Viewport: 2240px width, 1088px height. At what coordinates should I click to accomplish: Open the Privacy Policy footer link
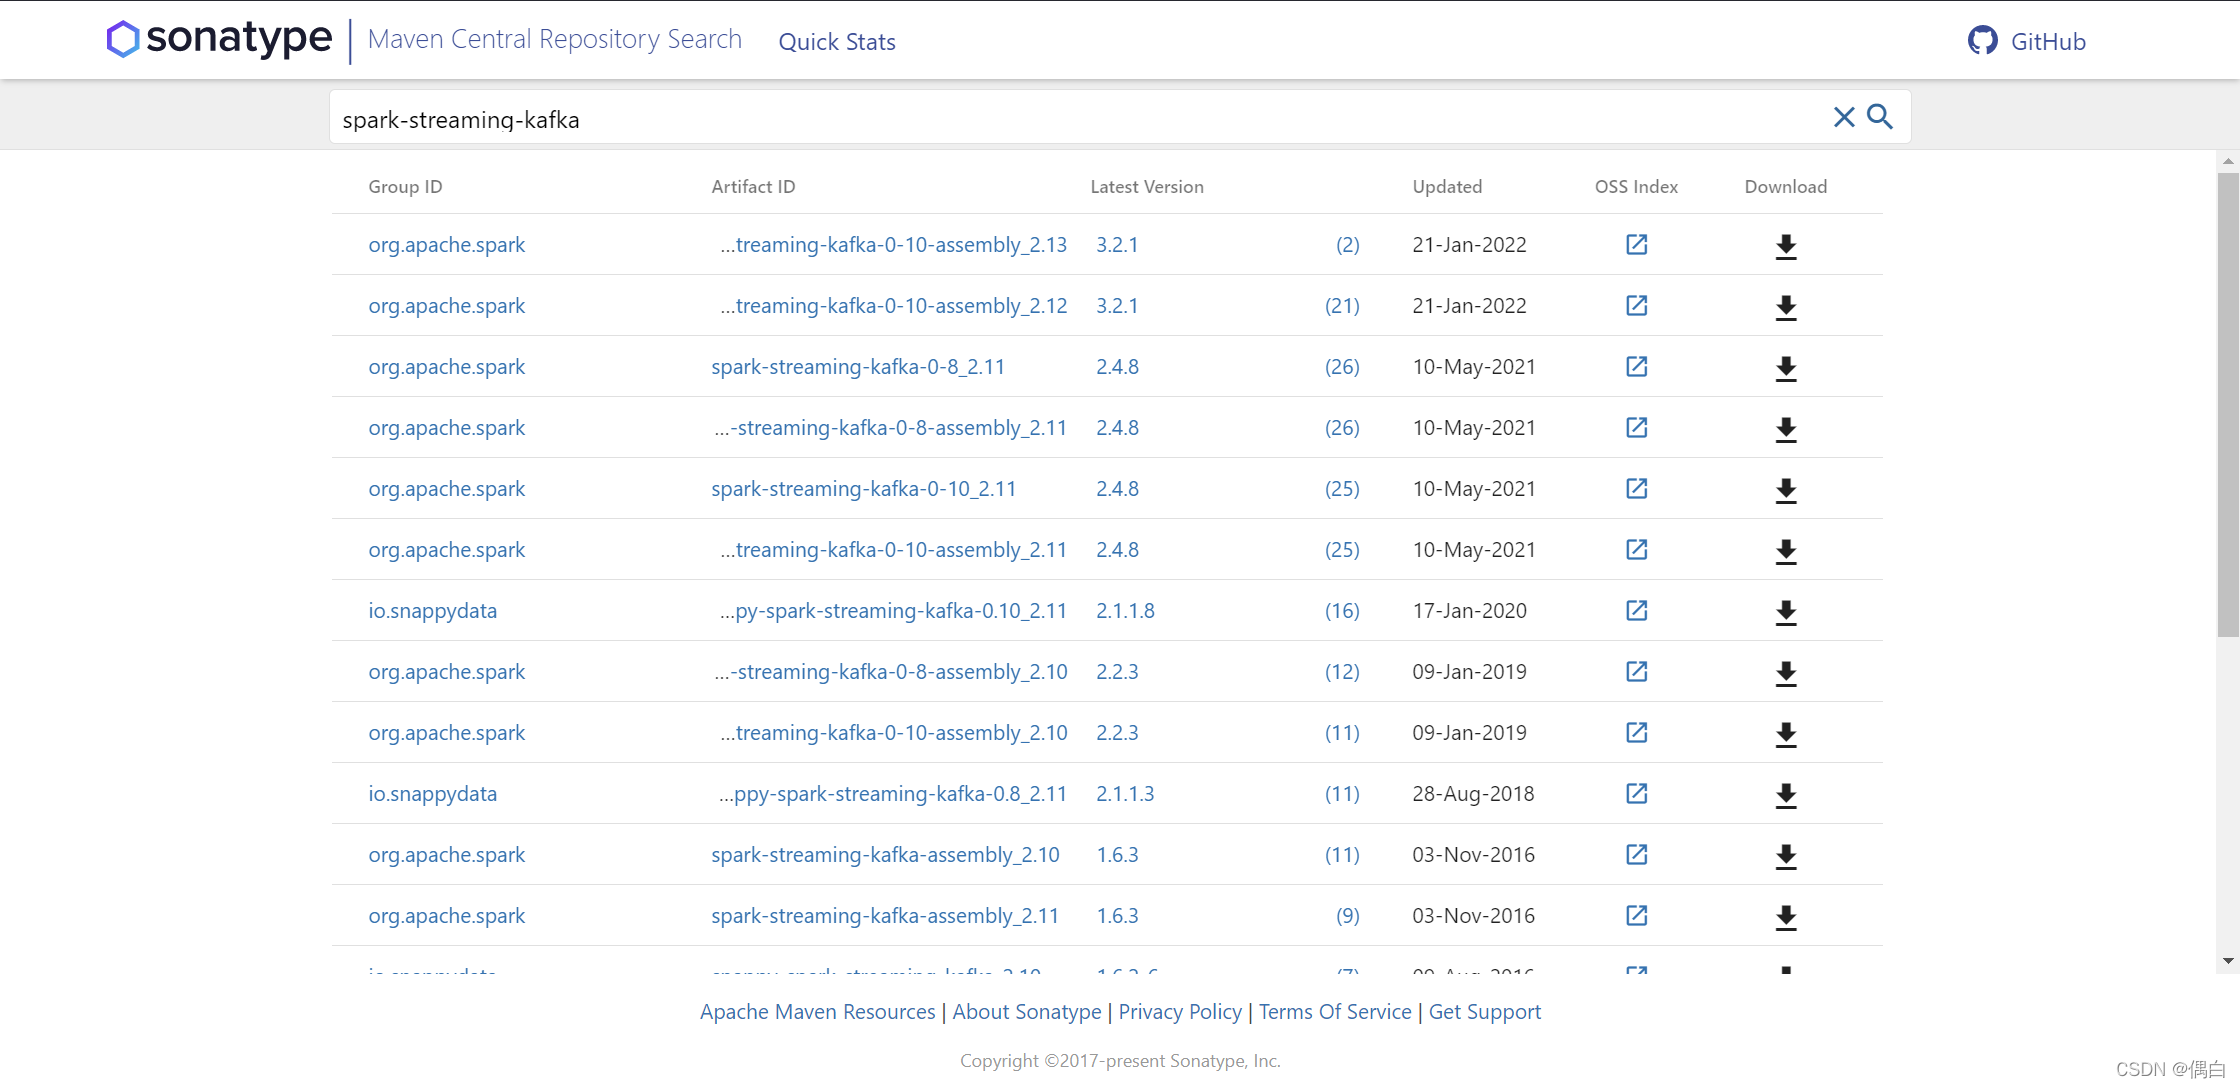point(1180,1012)
